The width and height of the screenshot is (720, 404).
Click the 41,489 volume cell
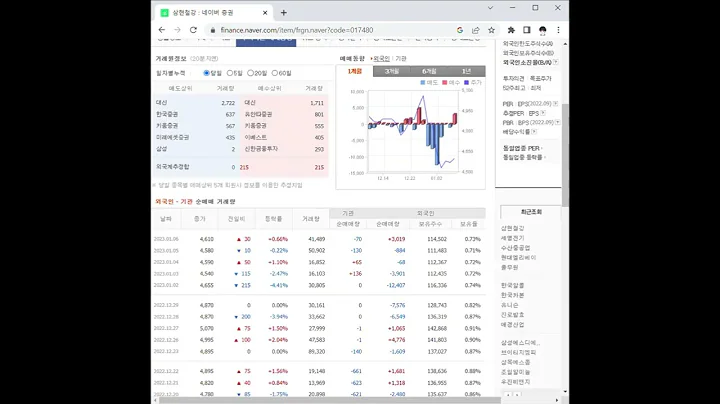click(x=316, y=239)
